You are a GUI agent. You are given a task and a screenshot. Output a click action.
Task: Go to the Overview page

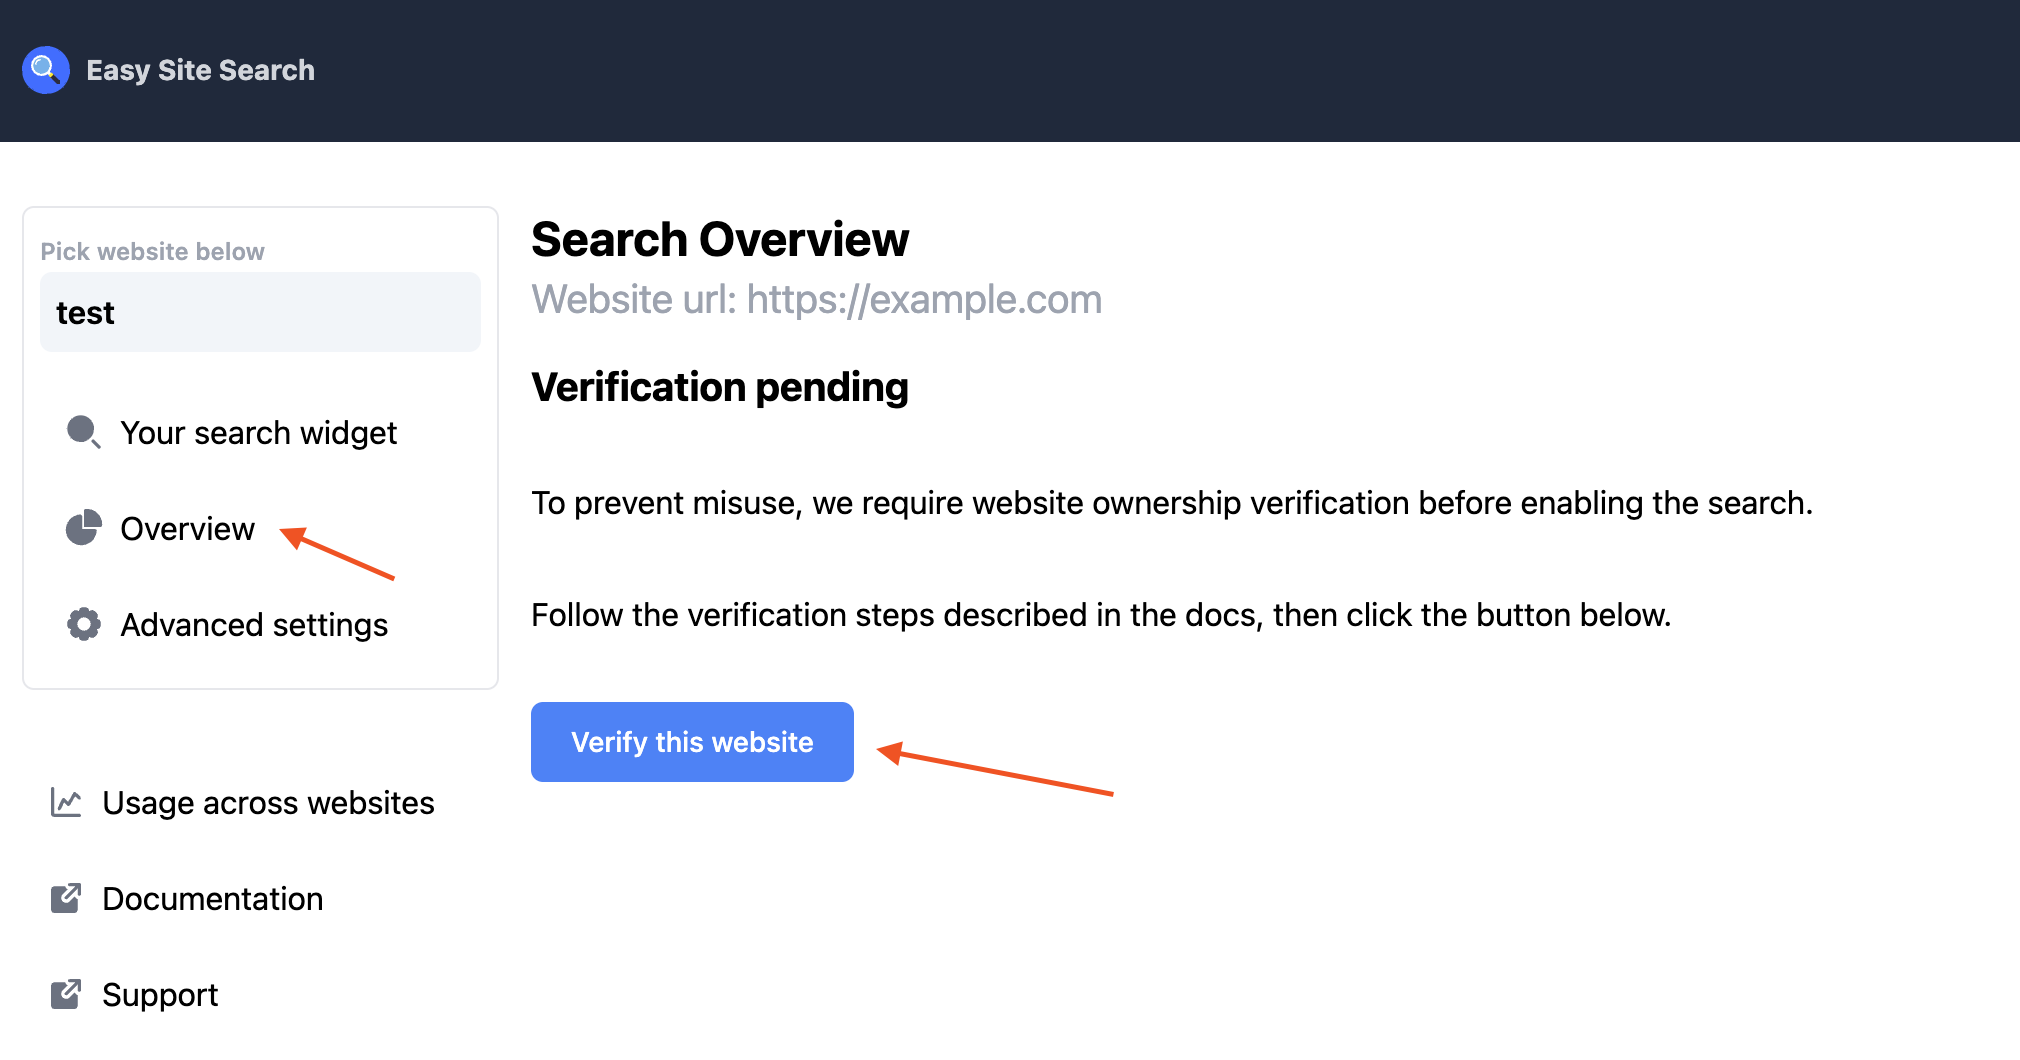[187, 528]
